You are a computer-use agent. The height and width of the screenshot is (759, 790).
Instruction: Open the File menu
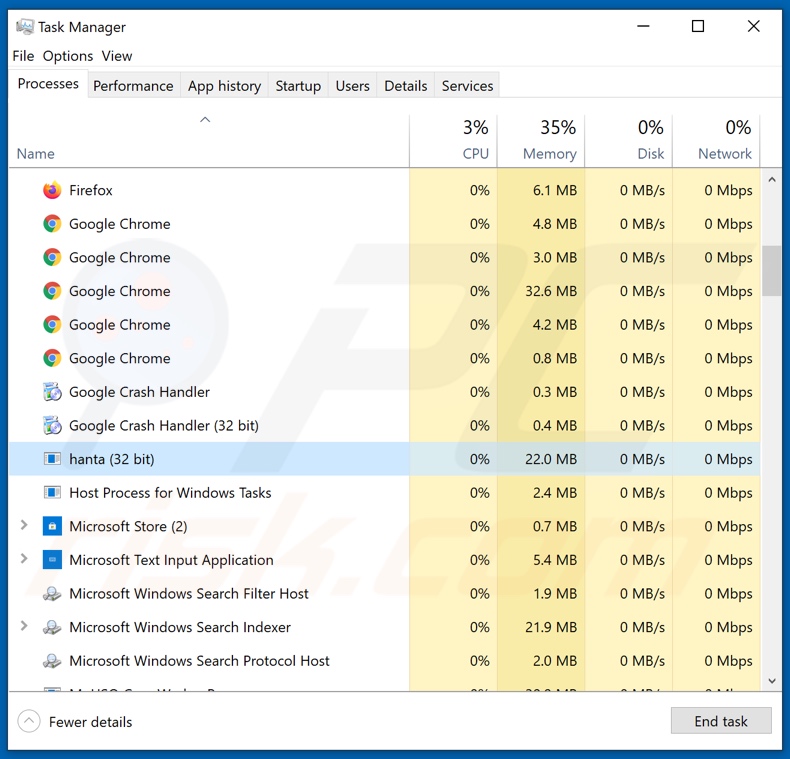[23, 56]
